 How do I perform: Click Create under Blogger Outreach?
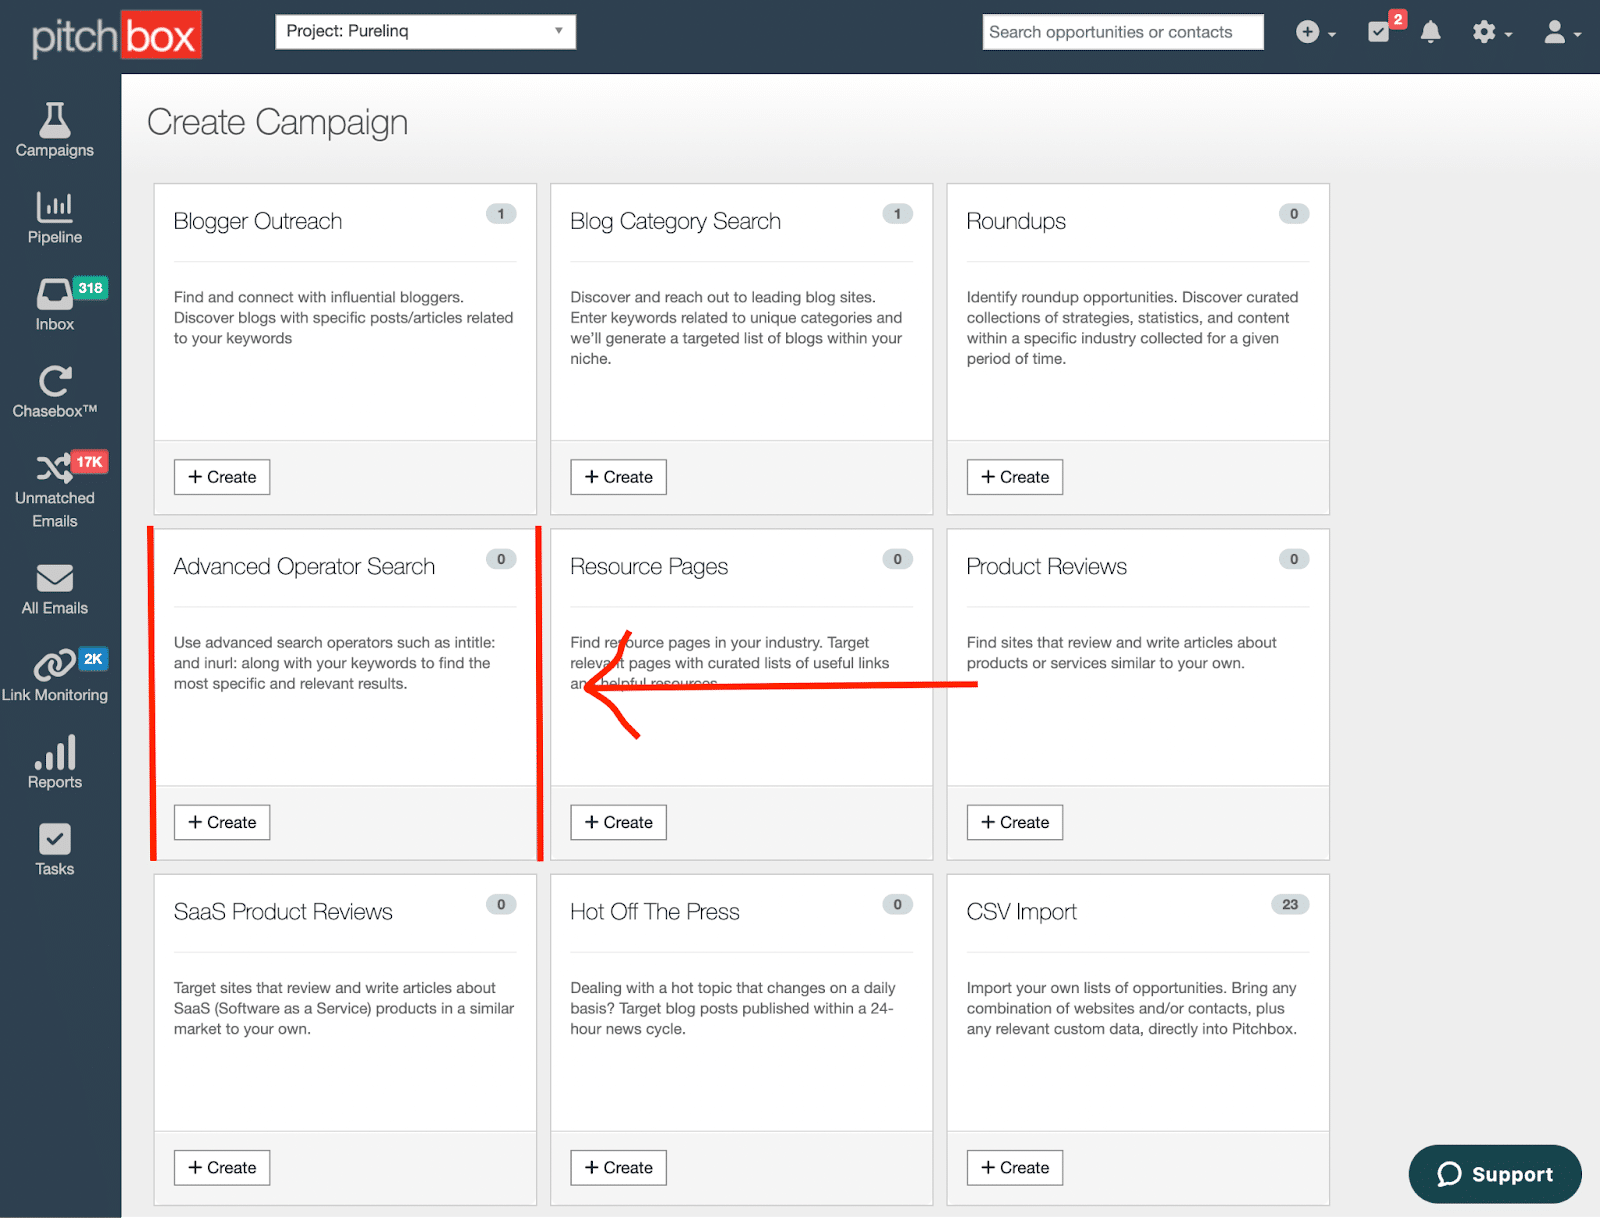click(x=222, y=477)
